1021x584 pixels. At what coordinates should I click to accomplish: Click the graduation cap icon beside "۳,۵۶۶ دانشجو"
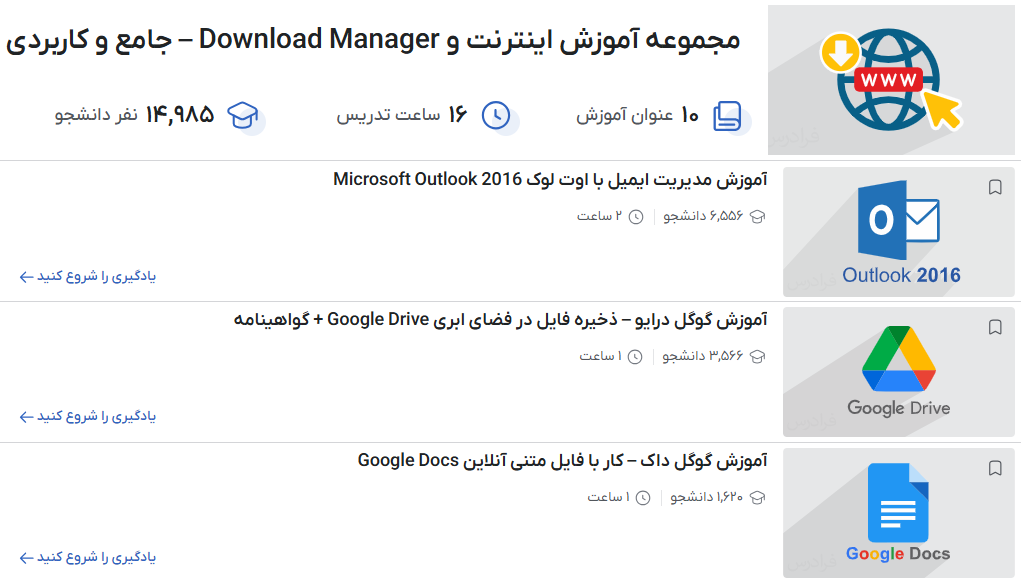coord(756,355)
